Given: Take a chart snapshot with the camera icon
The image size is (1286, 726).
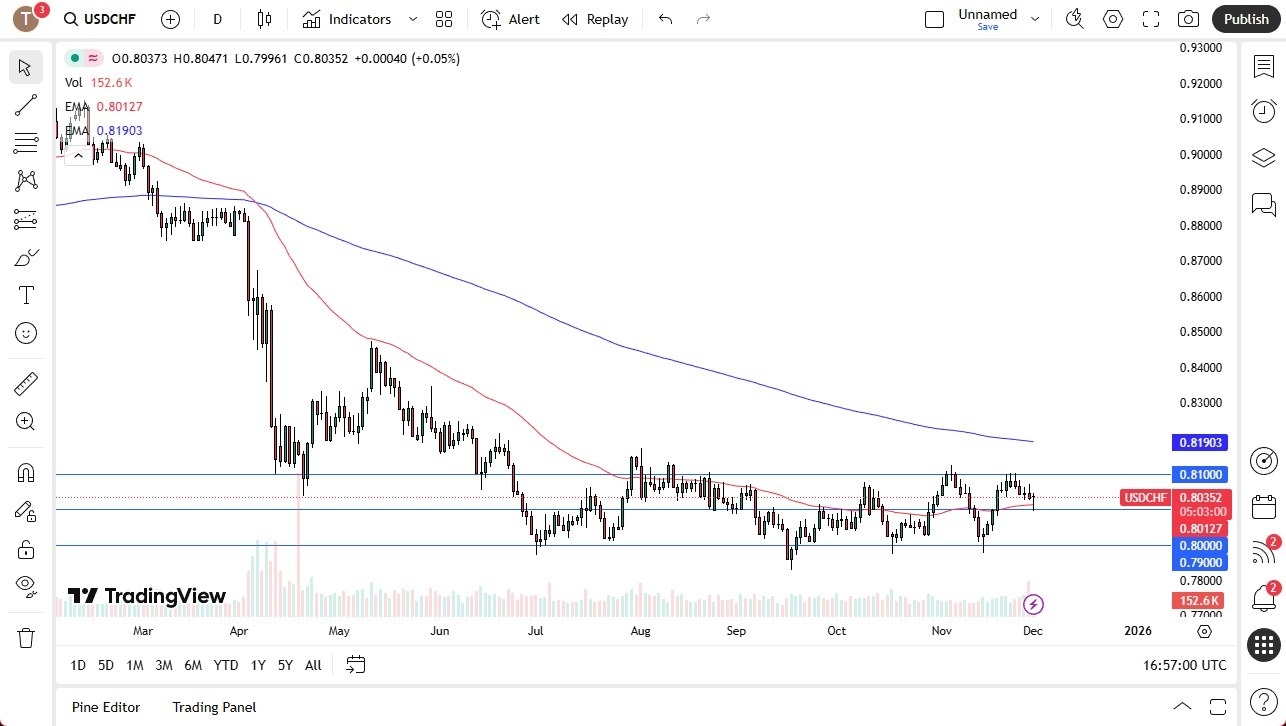Looking at the screenshot, I should tap(1187, 19).
